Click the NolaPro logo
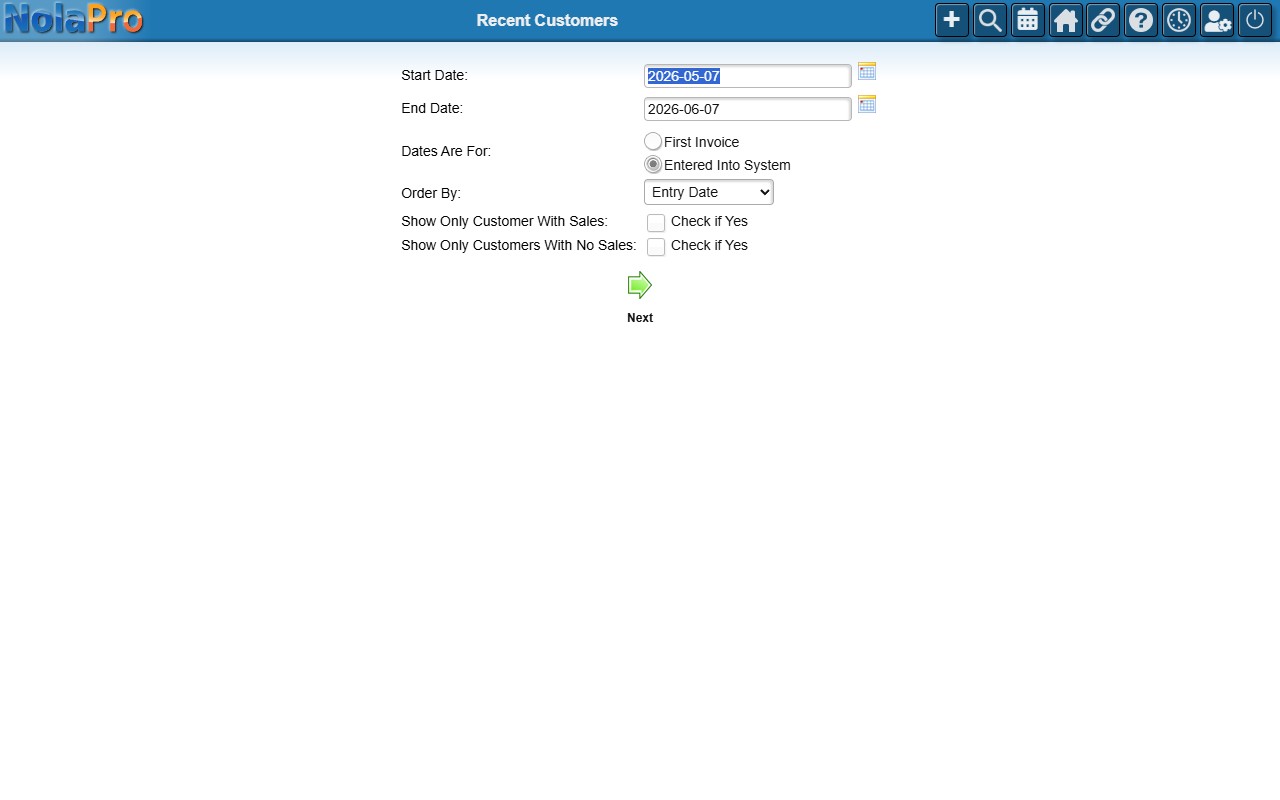This screenshot has width=1280, height=800. 74,19
